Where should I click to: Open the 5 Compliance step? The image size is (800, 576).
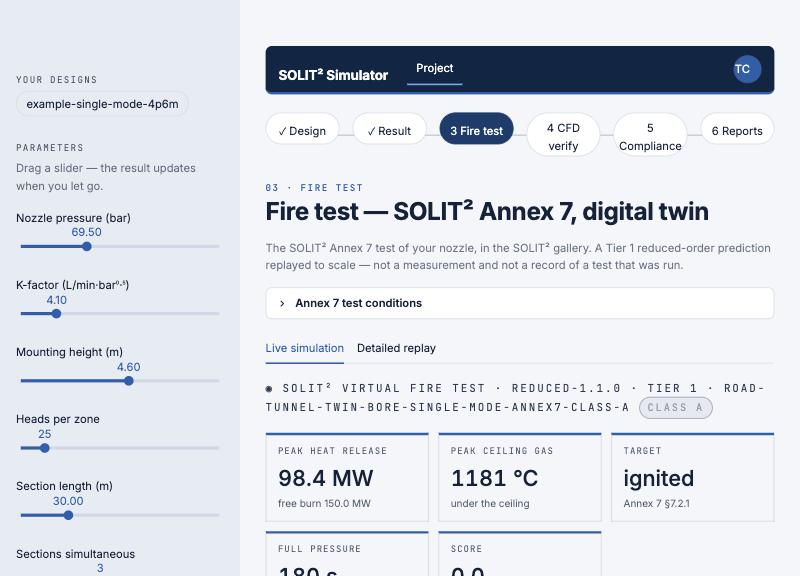click(x=650, y=136)
